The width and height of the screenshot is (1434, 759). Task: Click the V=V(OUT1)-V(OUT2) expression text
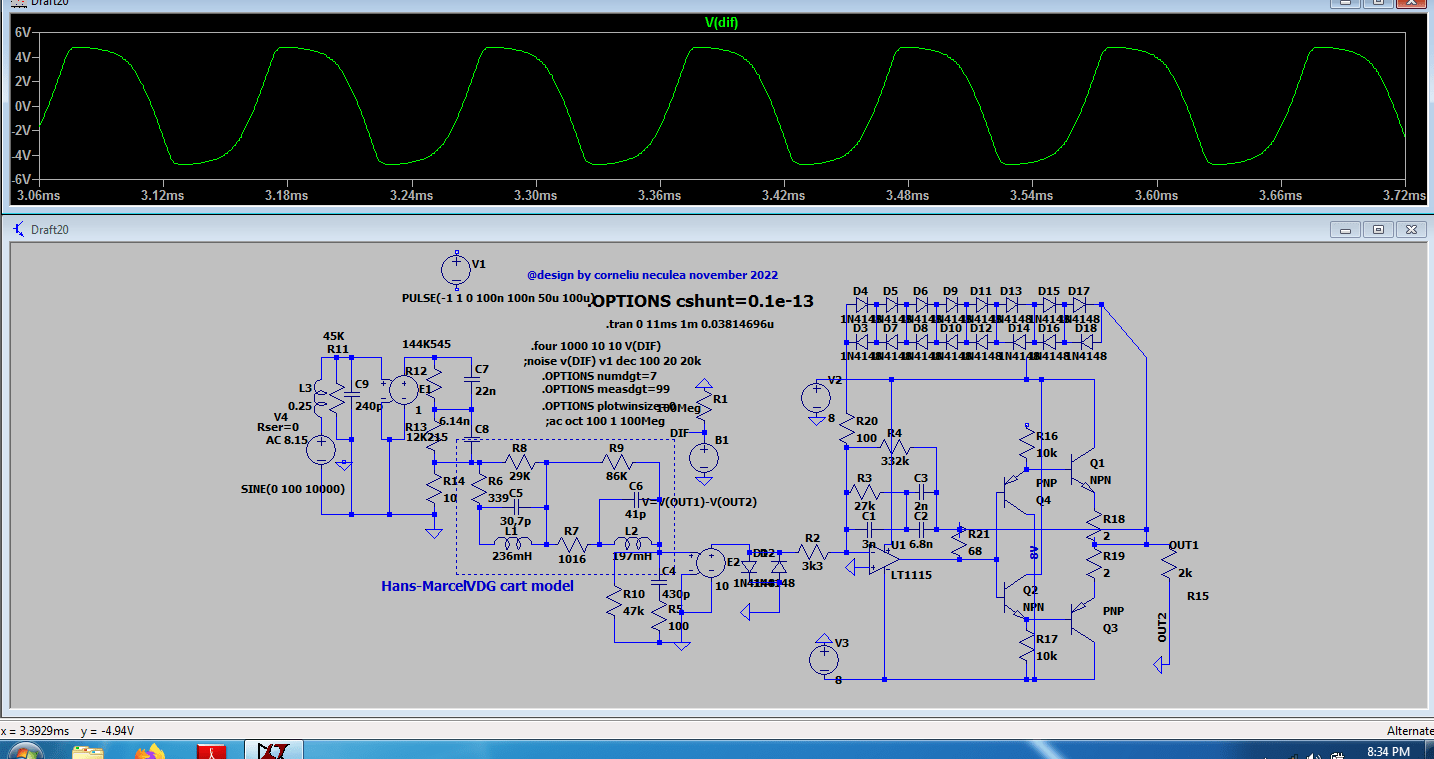coord(699,501)
